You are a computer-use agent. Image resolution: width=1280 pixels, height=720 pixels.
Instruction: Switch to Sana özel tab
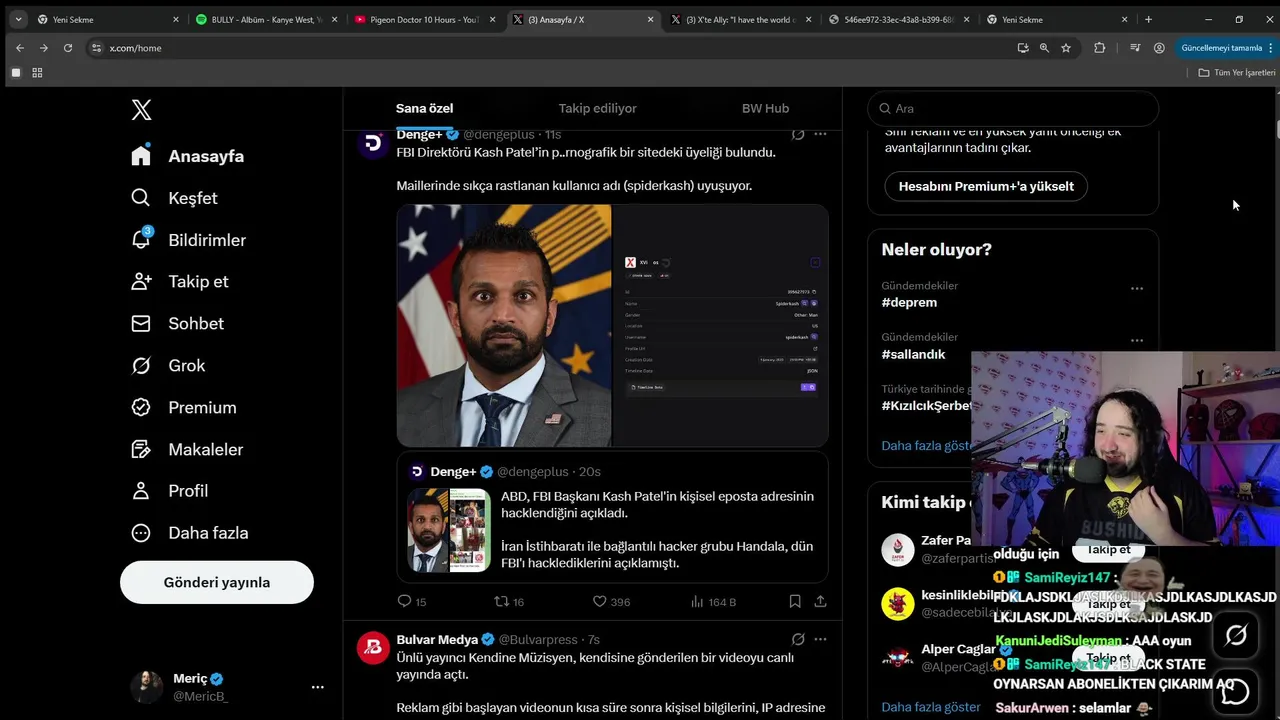coord(424,108)
